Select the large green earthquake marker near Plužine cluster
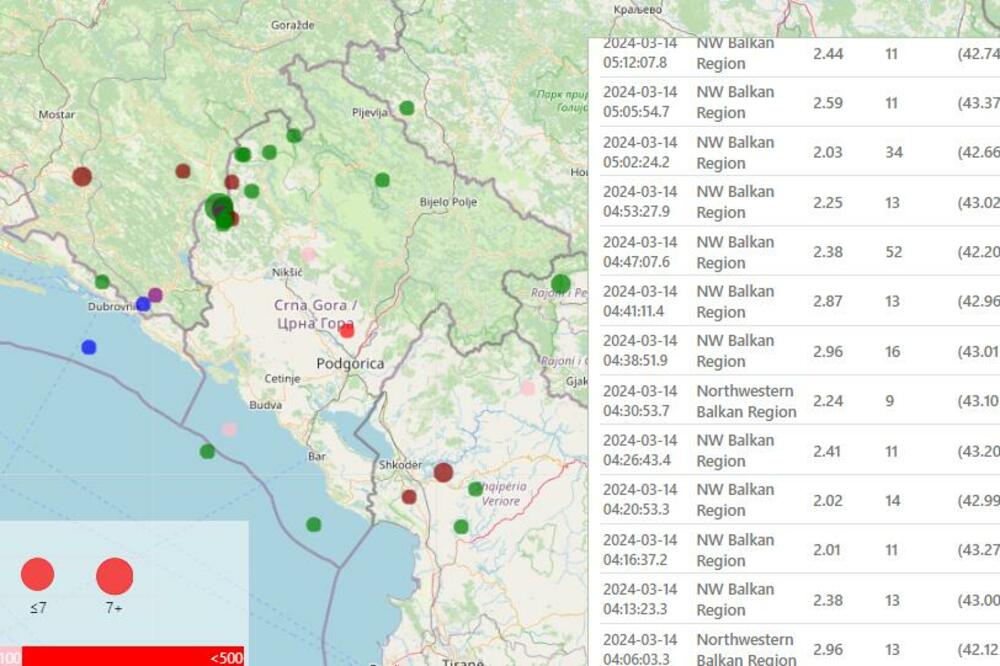This screenshot has width=1000, height=666. [x=219, y=207]
